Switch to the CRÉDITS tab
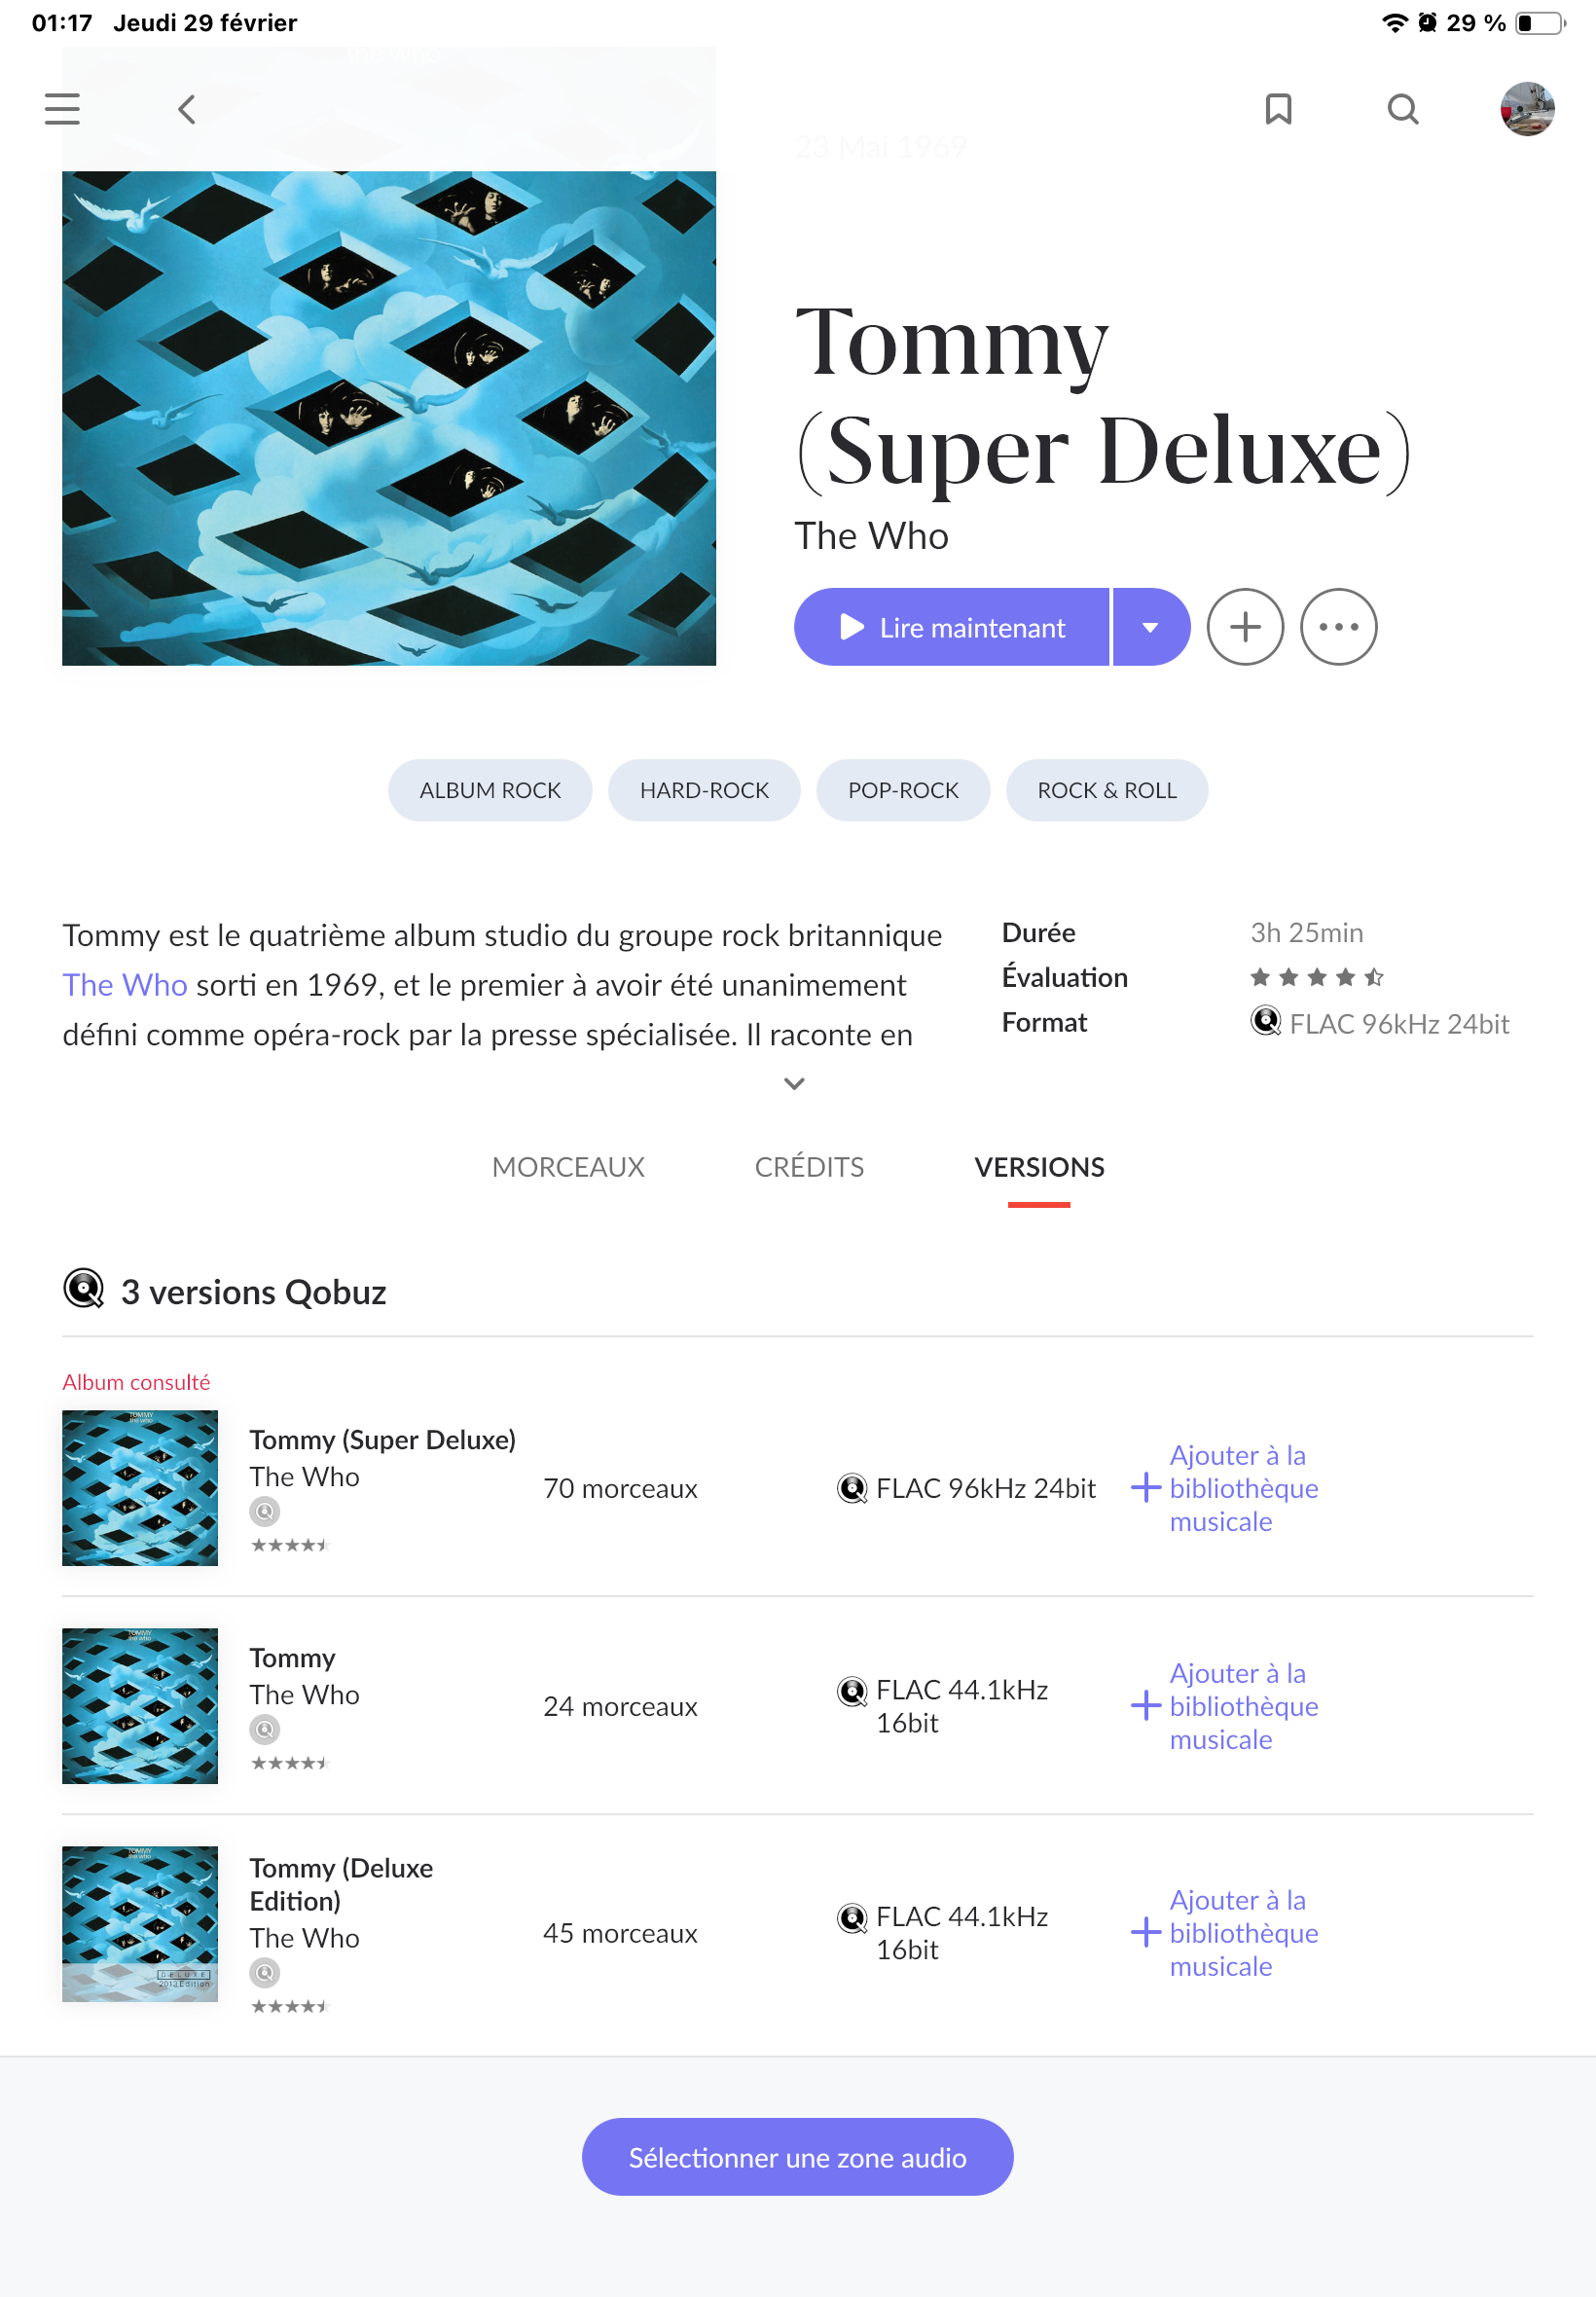This screenshot has width=1596, height=2297. pos(809,1167)
